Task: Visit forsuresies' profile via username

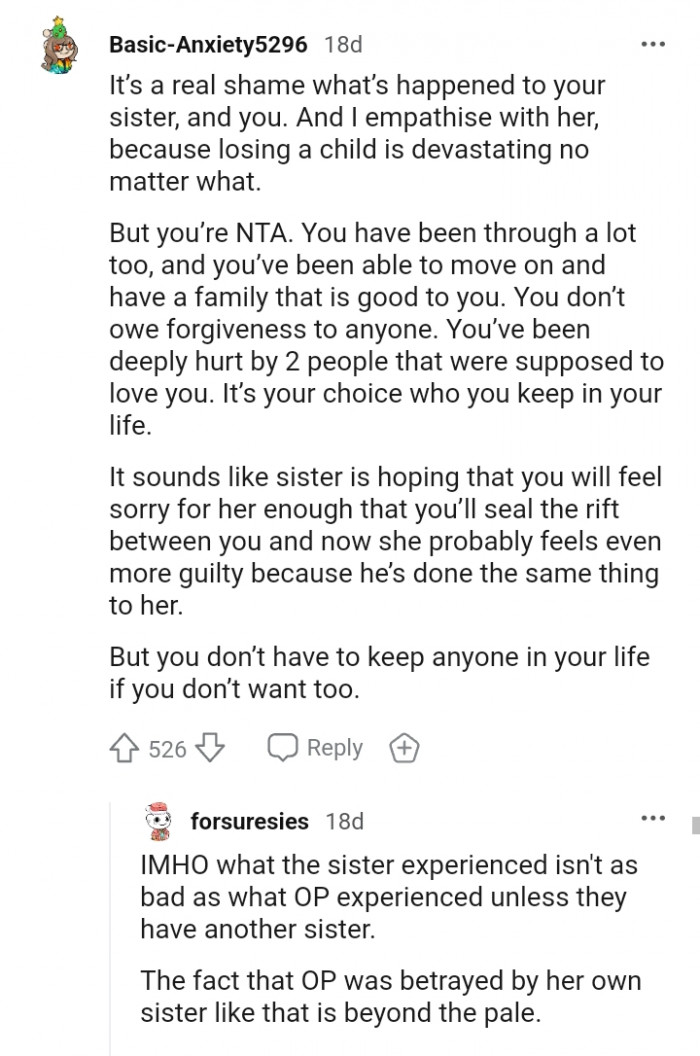Action: (x=249, y=821)
